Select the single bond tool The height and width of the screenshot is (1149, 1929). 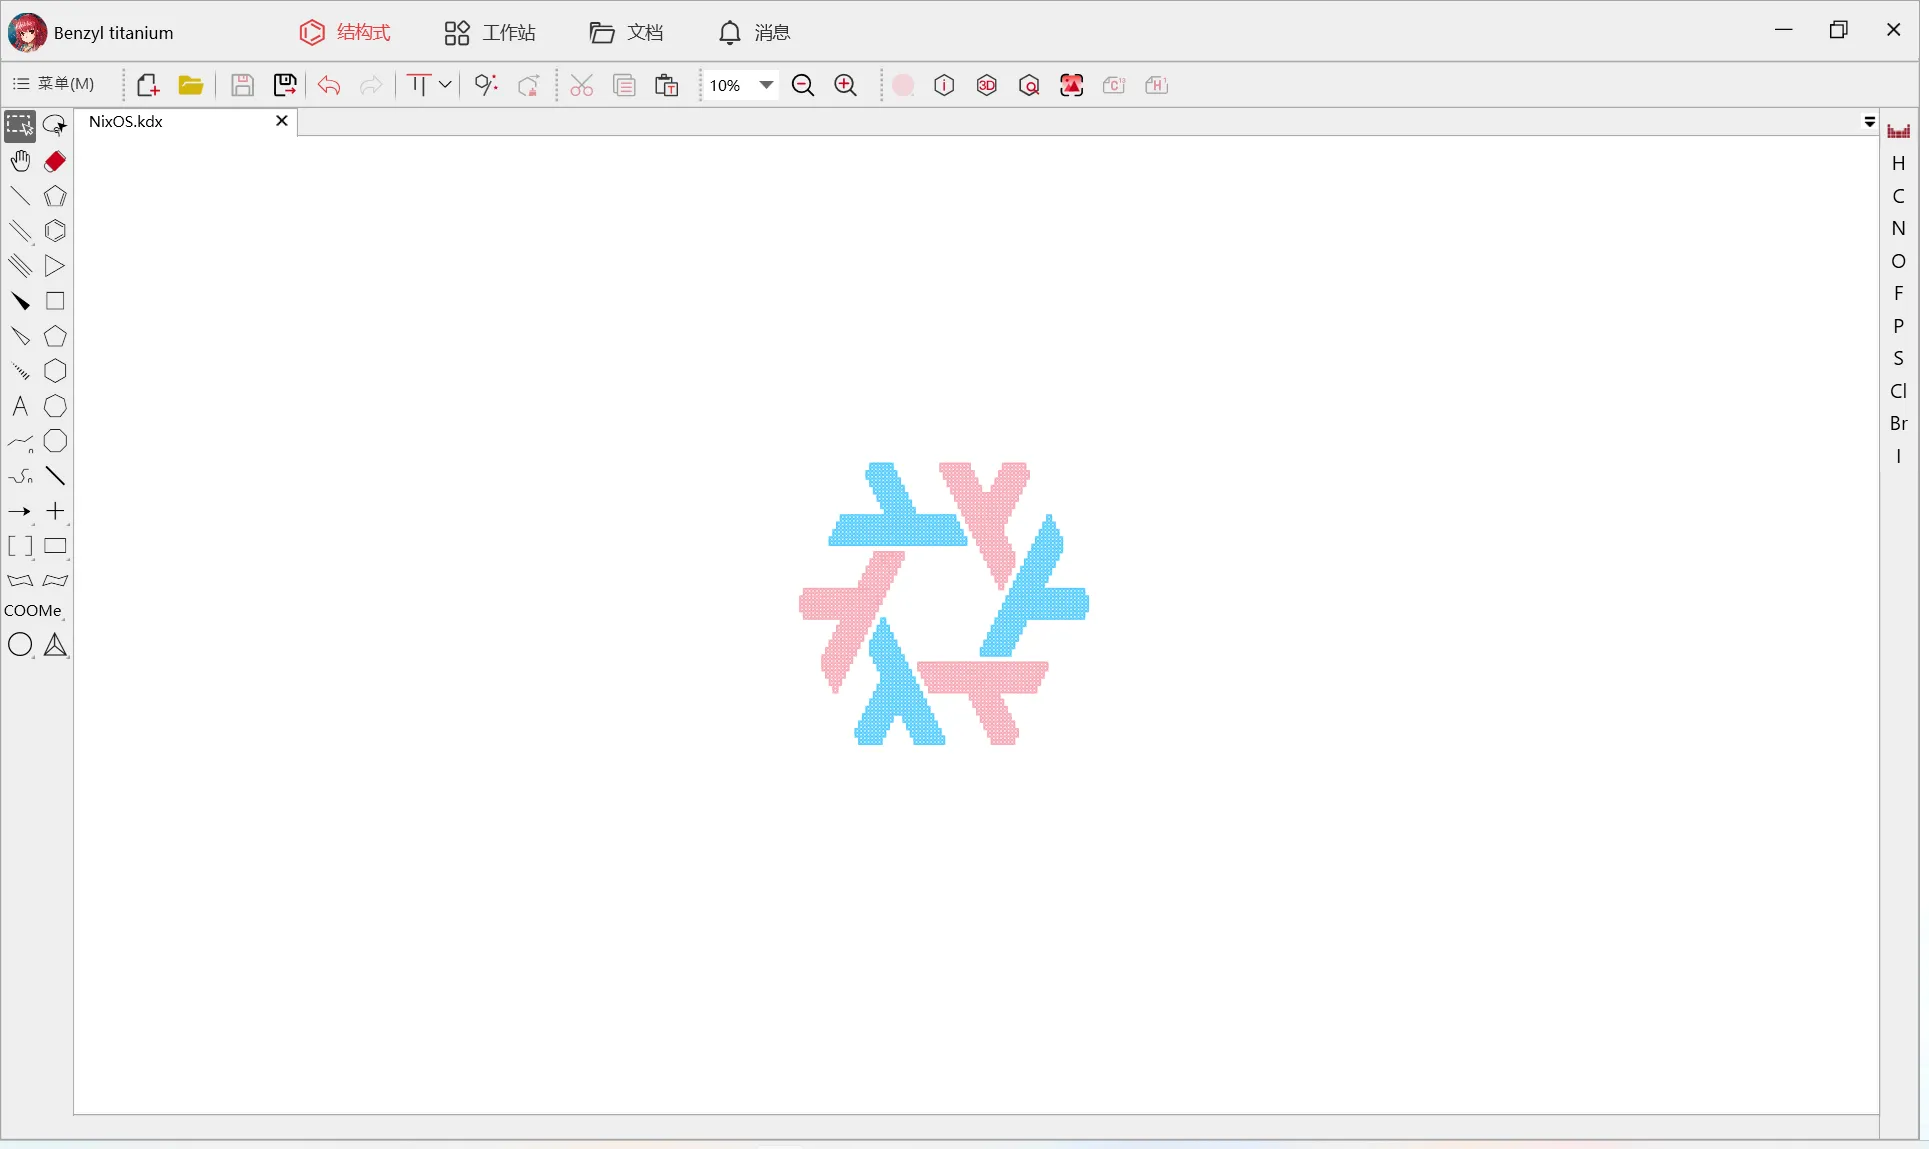(20, 196)
